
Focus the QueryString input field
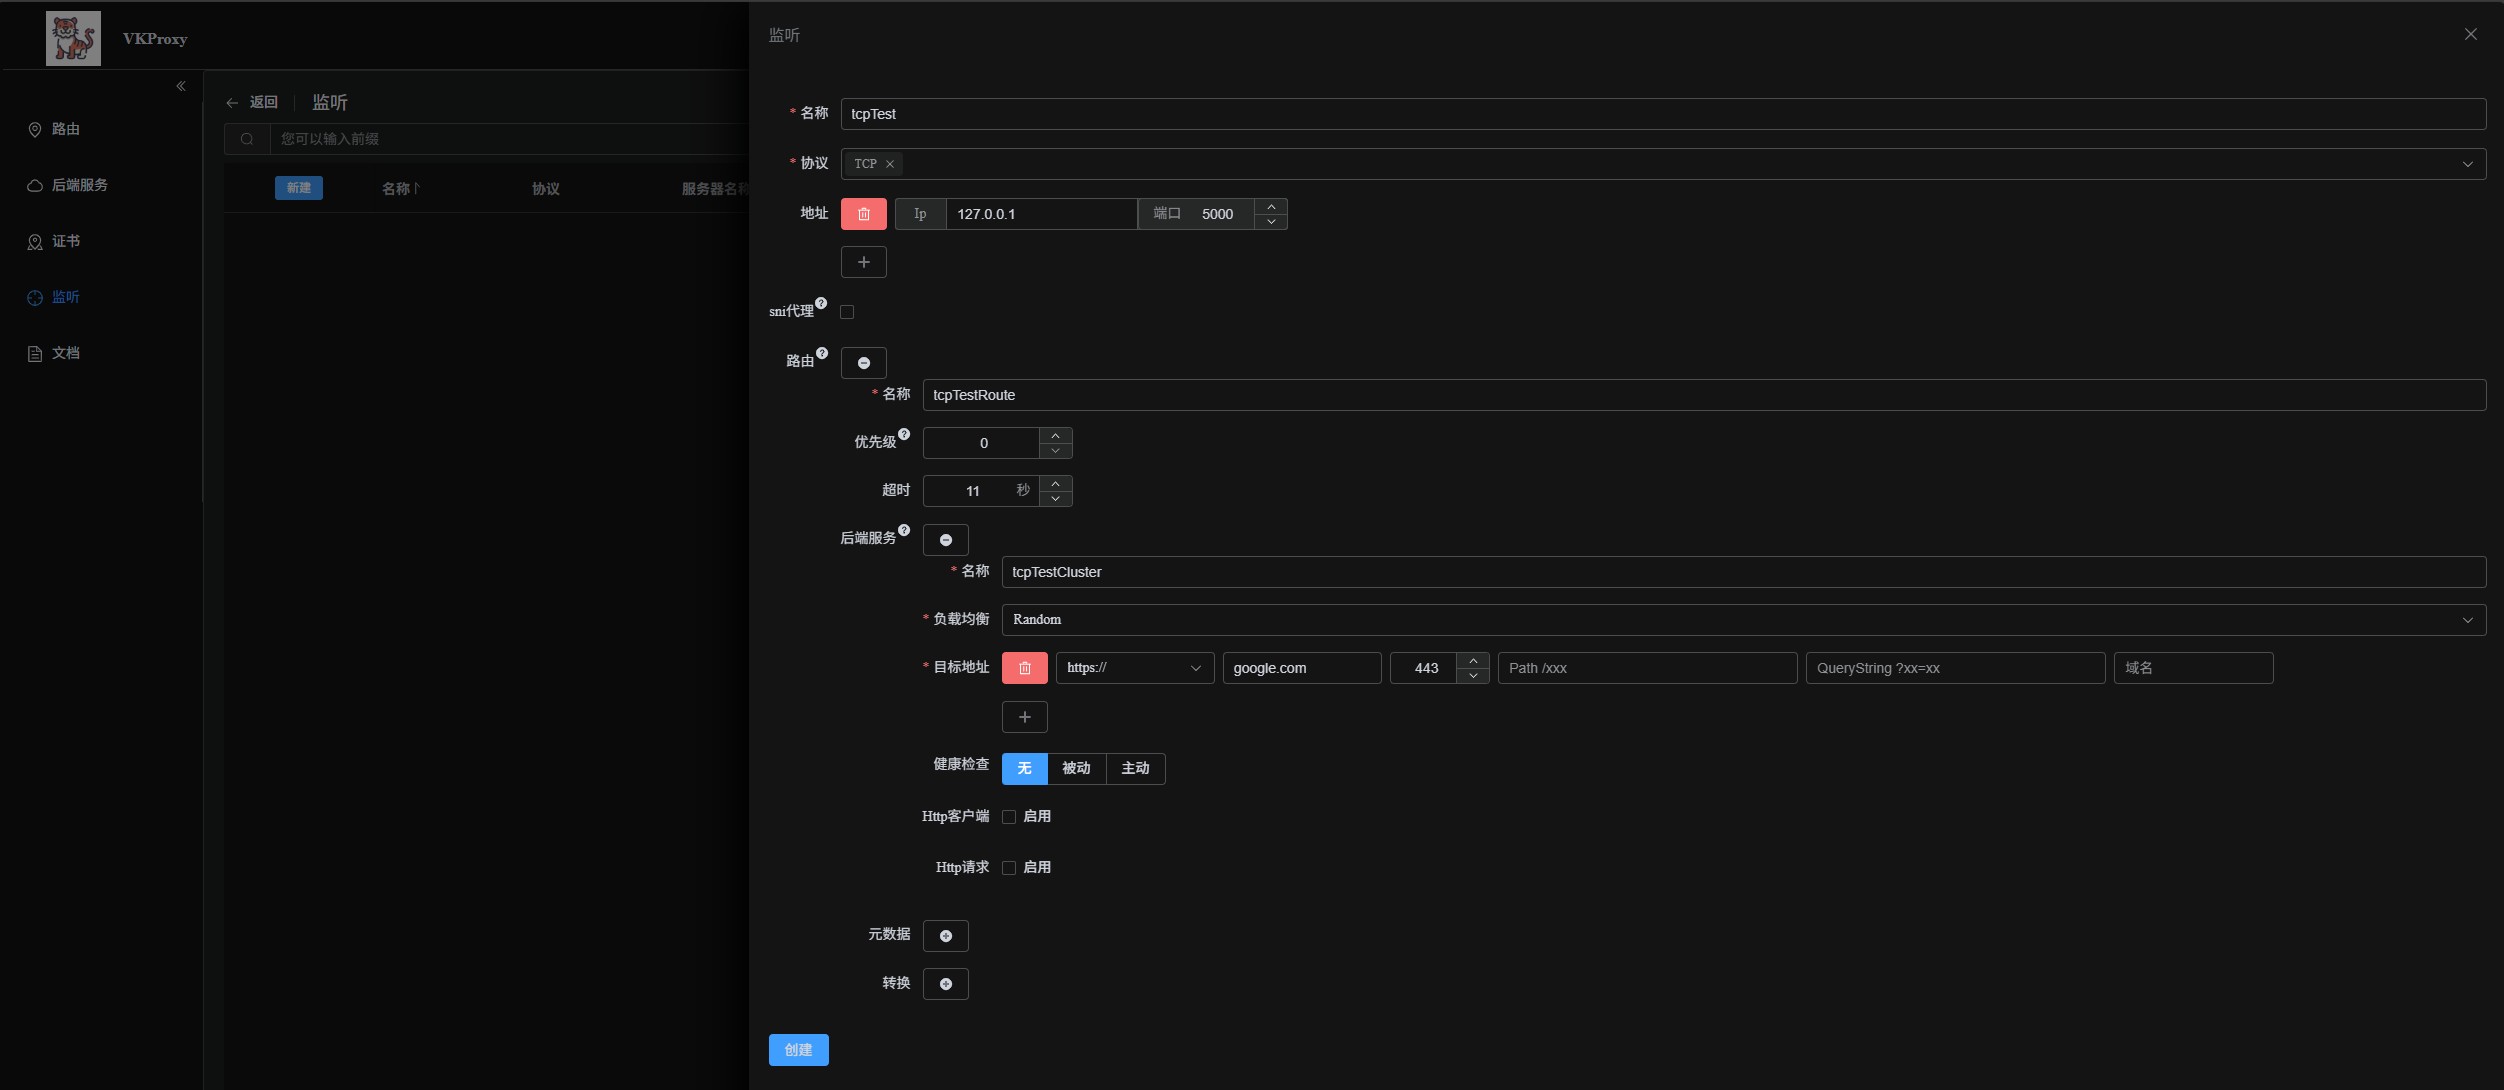point(1956,668)
